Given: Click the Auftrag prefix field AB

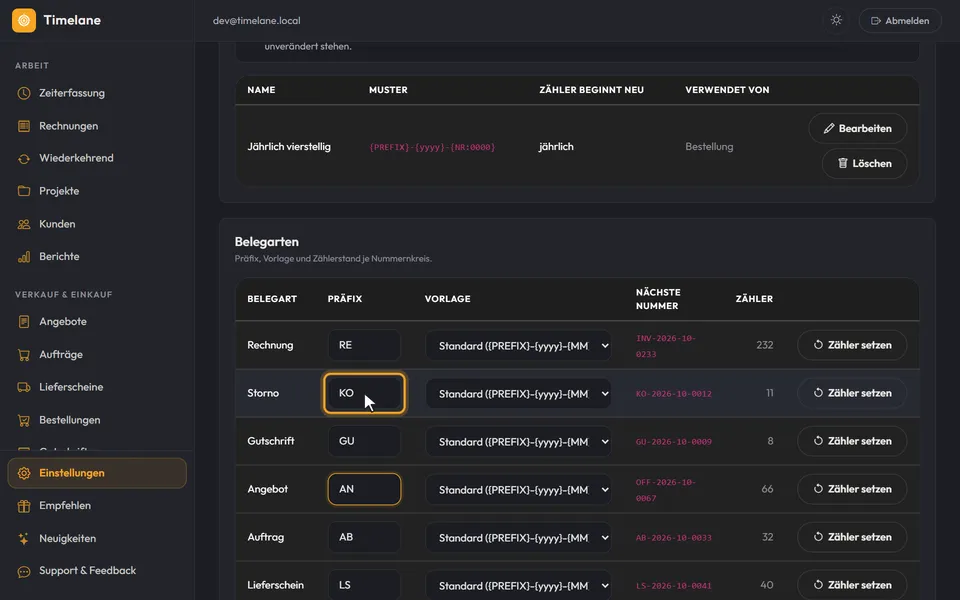Looking at the screenshot, I should point(364,537).
